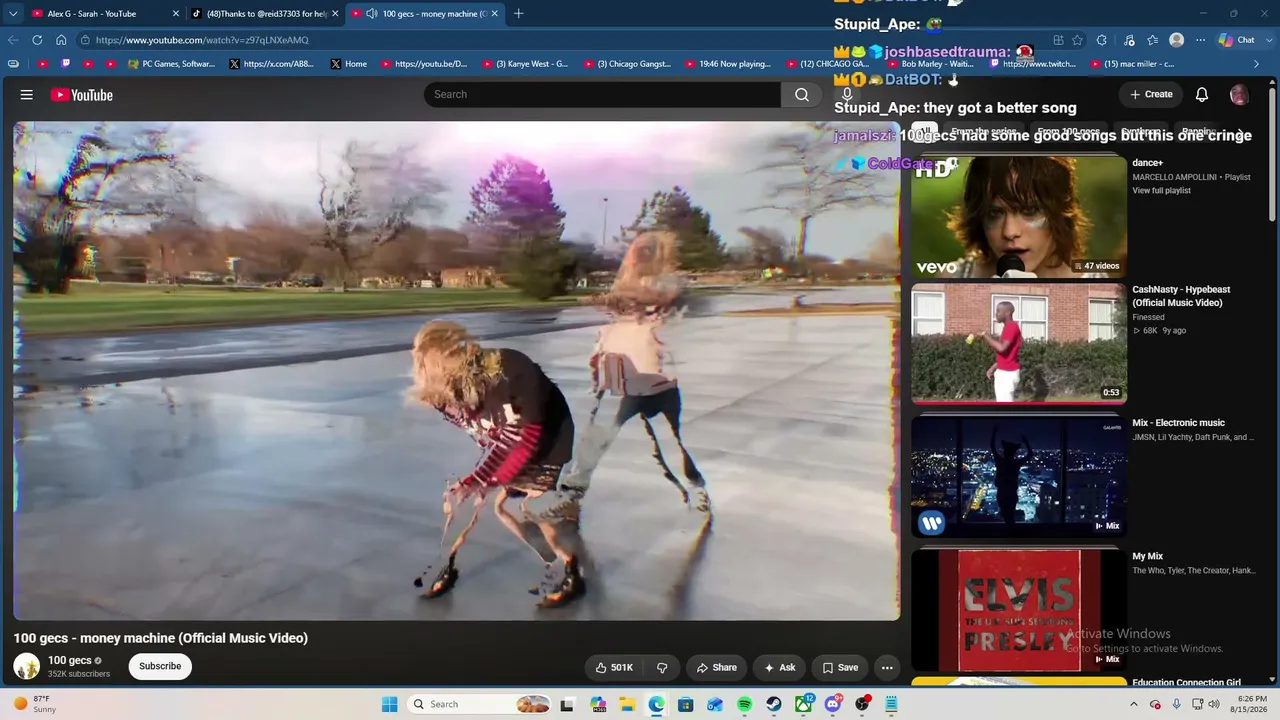
Task: Show more bookmarks with the overflow chevron
Action: (x=1257, y=64)
